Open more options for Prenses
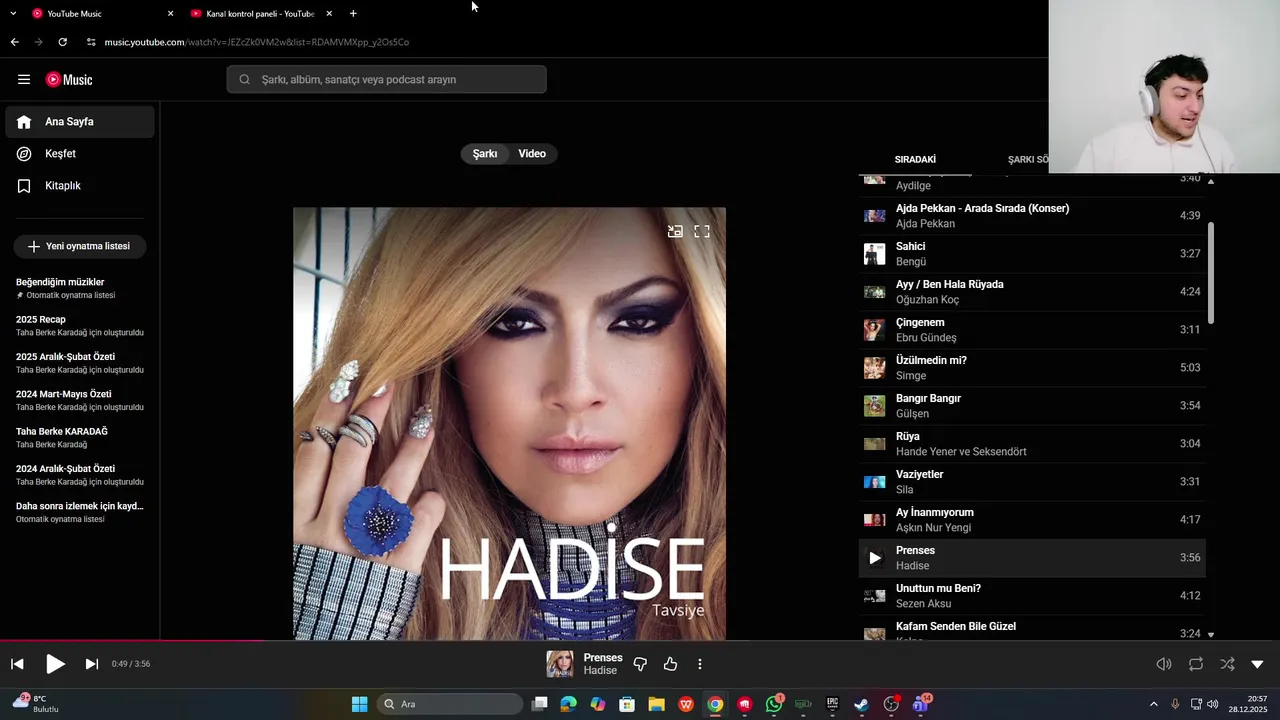The width and height of the screenshot is (1280, 720). 700,664
